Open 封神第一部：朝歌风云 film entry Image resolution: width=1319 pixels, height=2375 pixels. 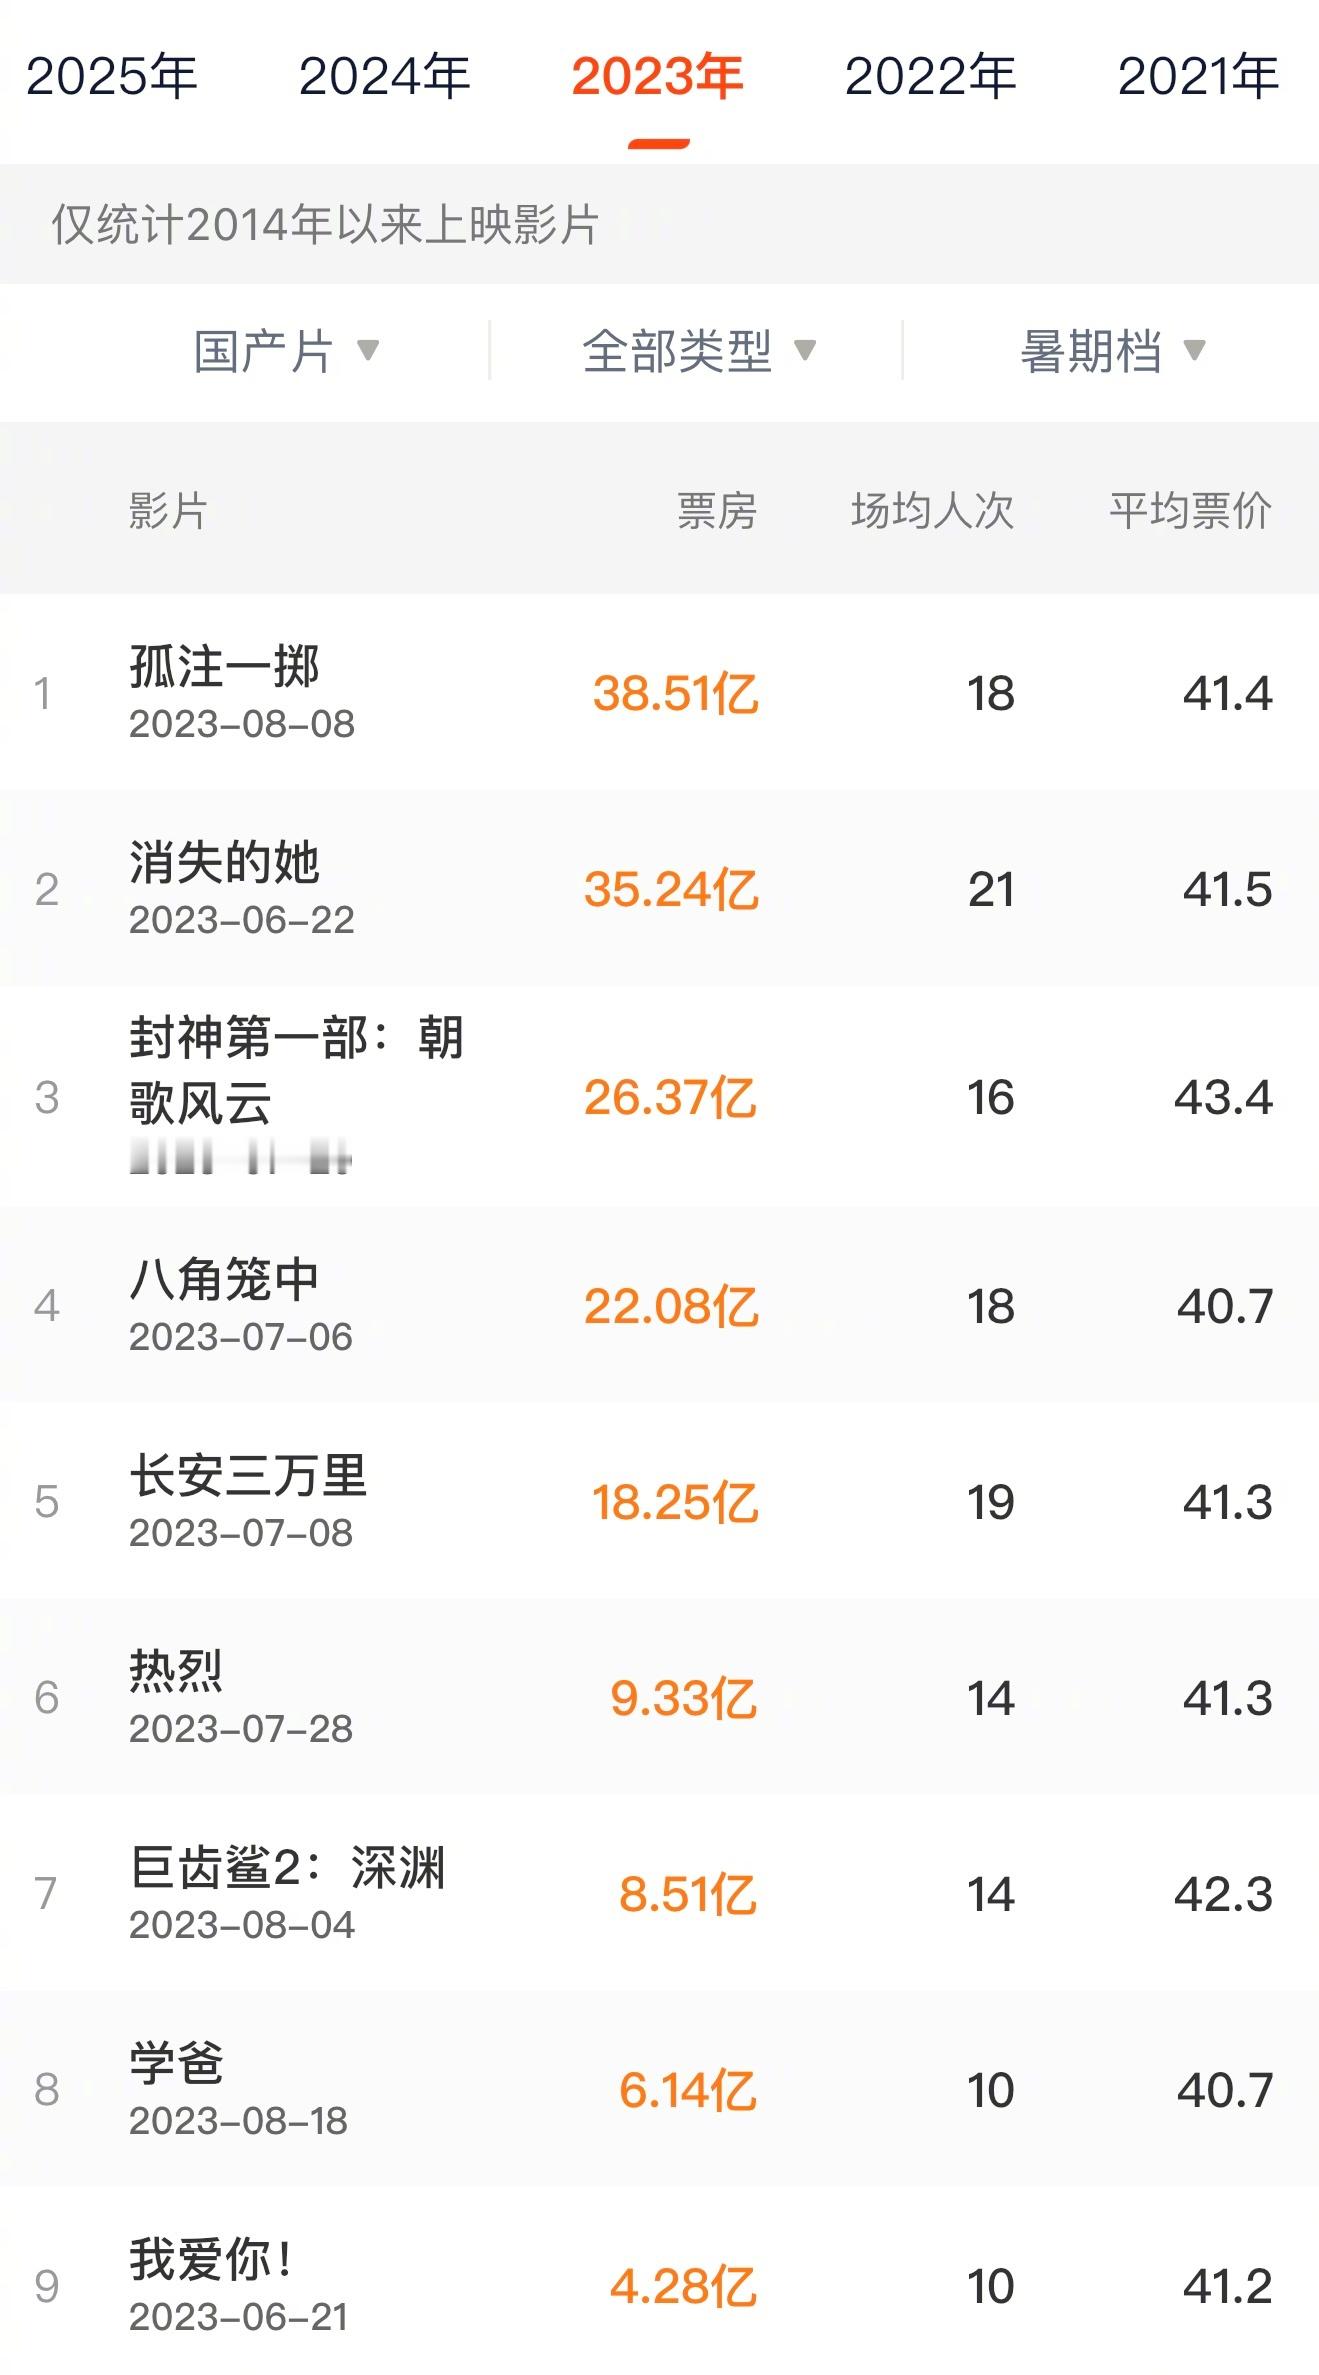[659, 1096]
